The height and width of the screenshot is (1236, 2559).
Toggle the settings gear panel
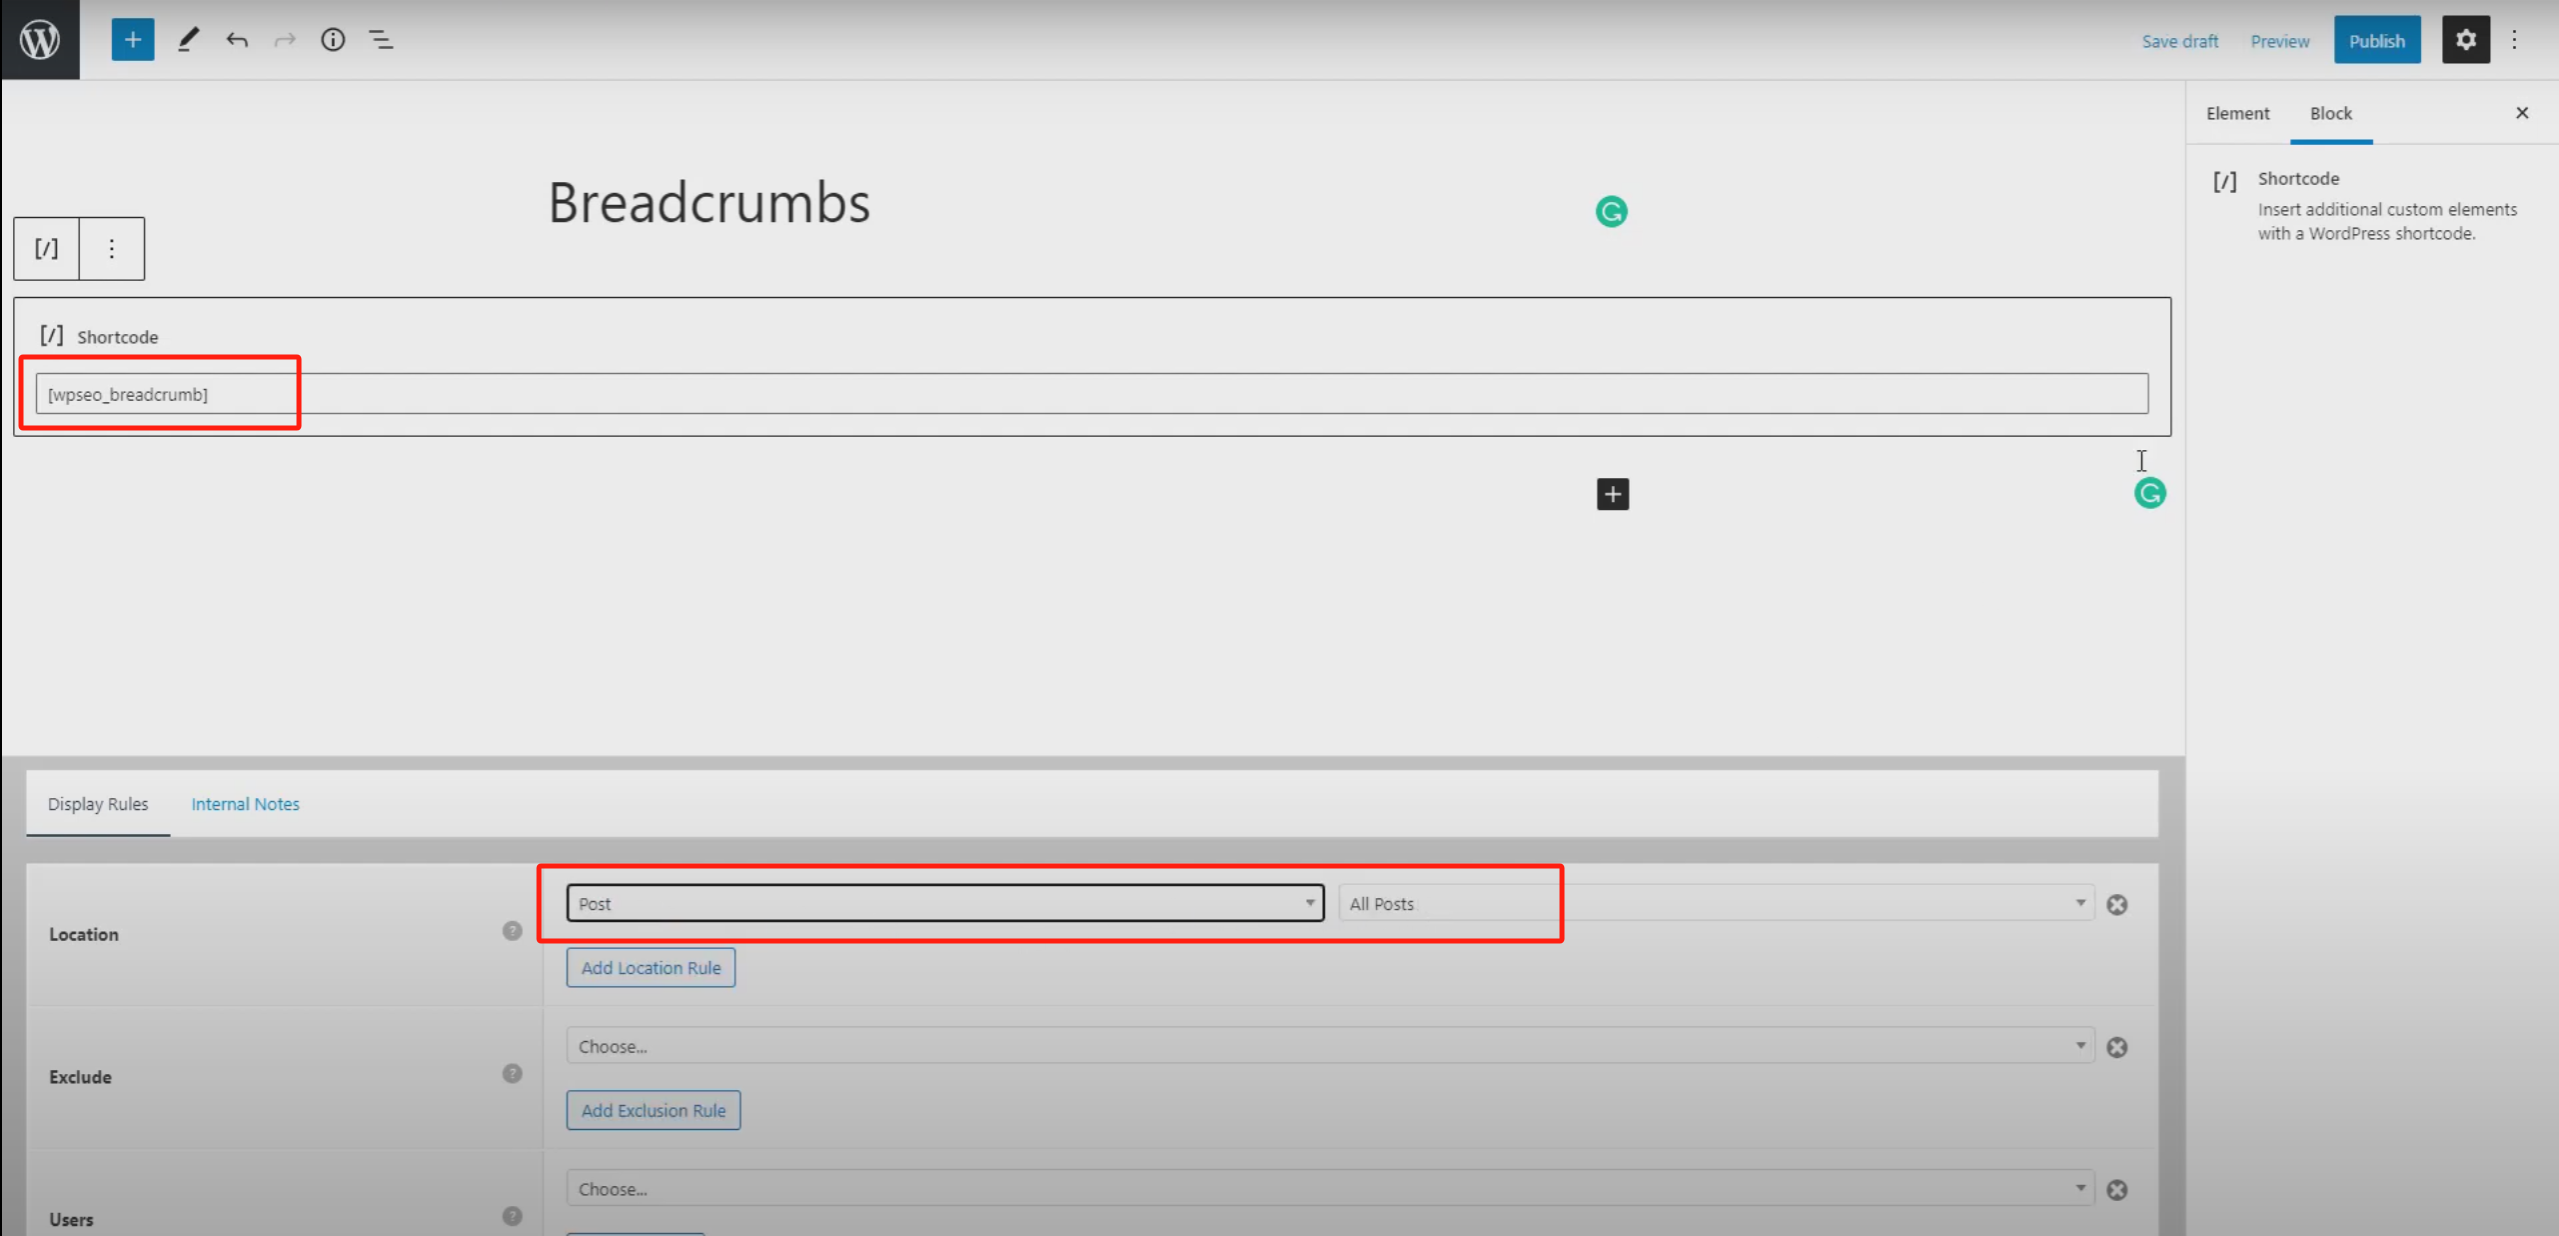pos(2465,40)
